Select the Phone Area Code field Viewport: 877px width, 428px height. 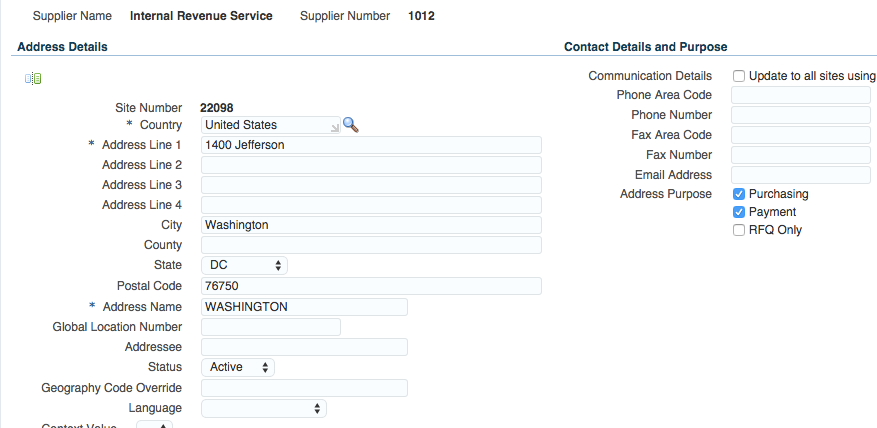[800, 95]
